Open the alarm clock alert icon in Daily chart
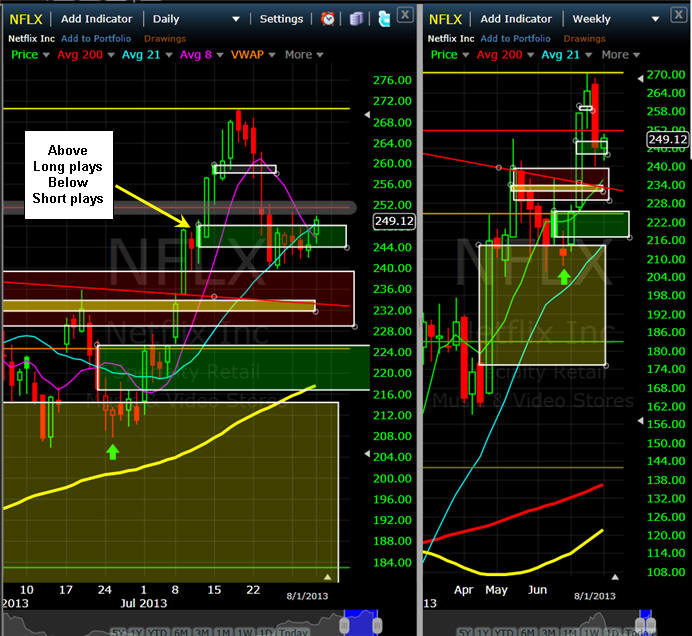The width and height of the screenshot is (692, 636). click(327, 19)
